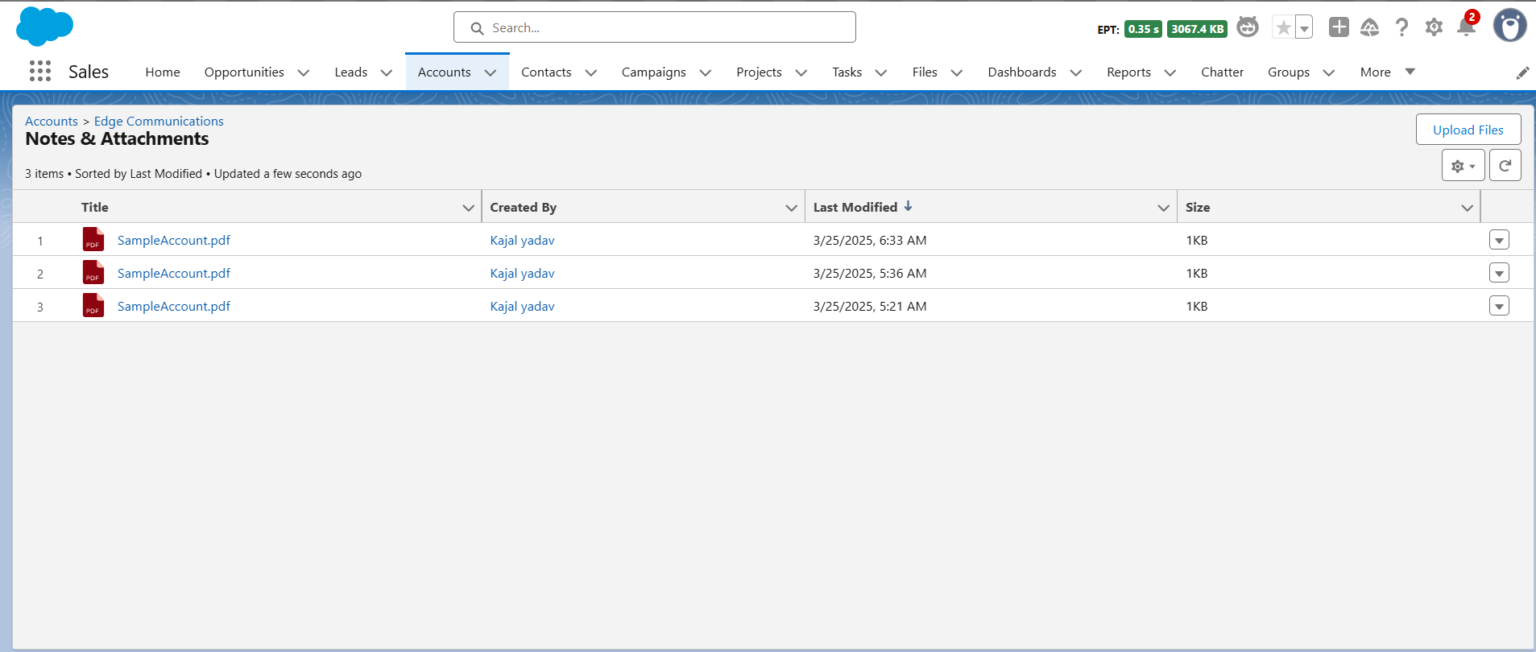The image size is (1536, 652).
Task: Open the Setup gear icon
Action: coord(1433,27)
